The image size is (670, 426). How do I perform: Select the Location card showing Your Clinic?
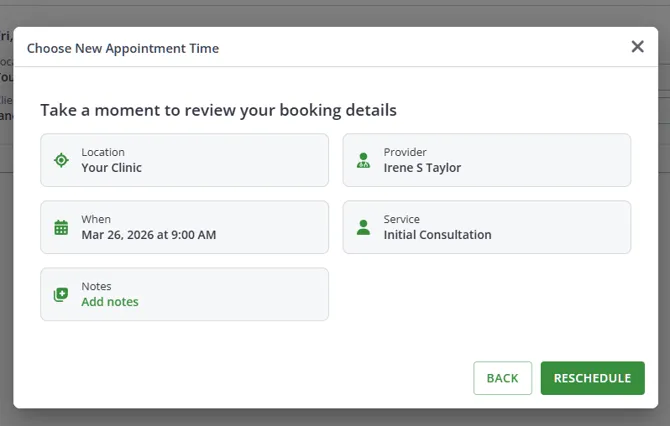pyautogui.click(x=185, y=160)
